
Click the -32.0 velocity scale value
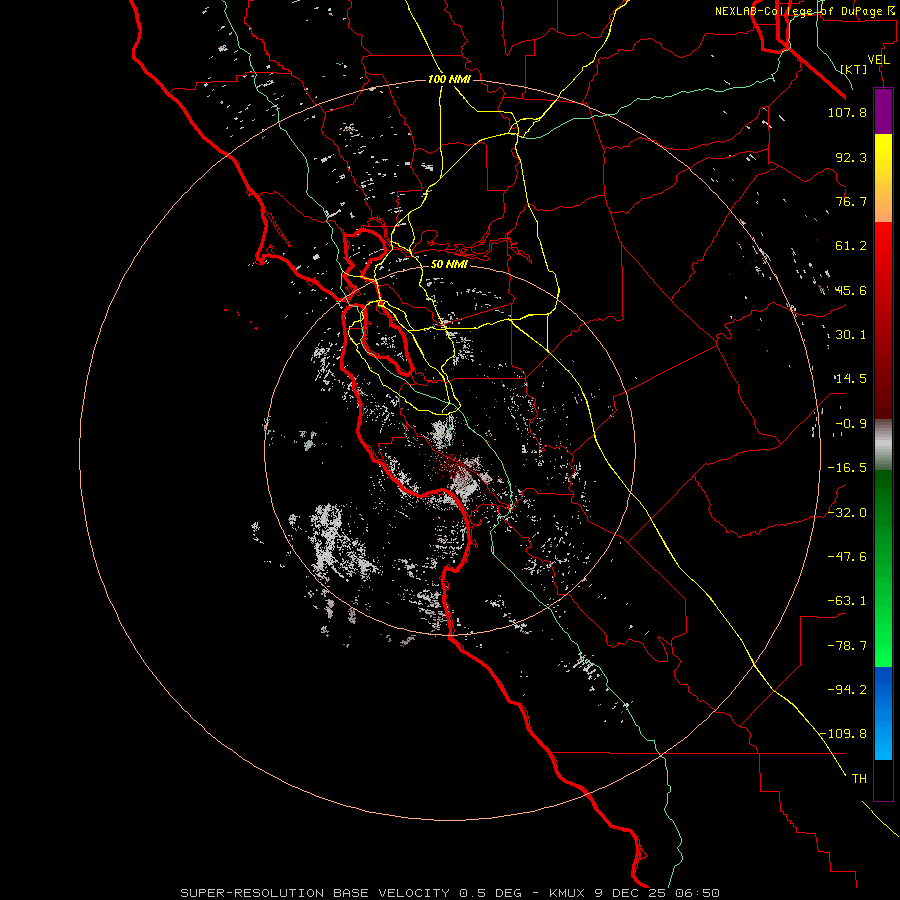click(x=847, y=513)
